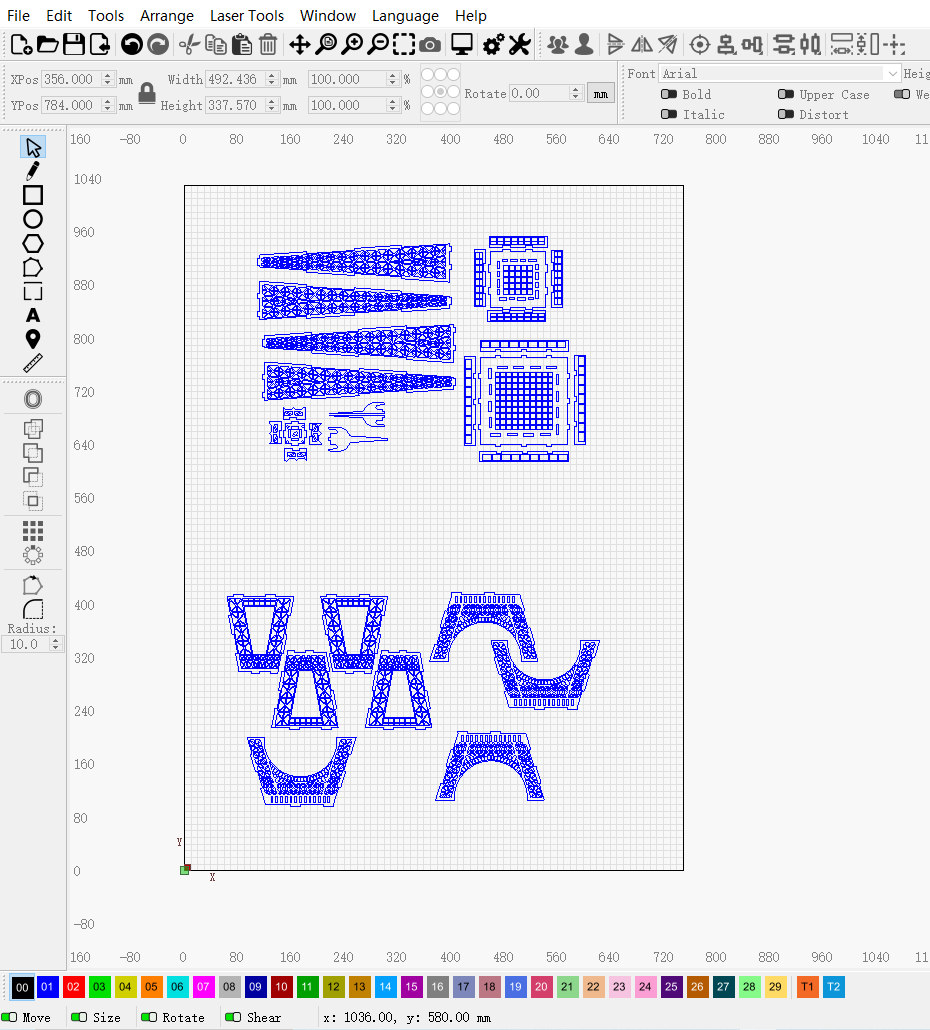The width and height of the screenshot is (930, 1030).
Task: Expand the Font dropdown showing Arial
Action: click(x=892, y=74)
